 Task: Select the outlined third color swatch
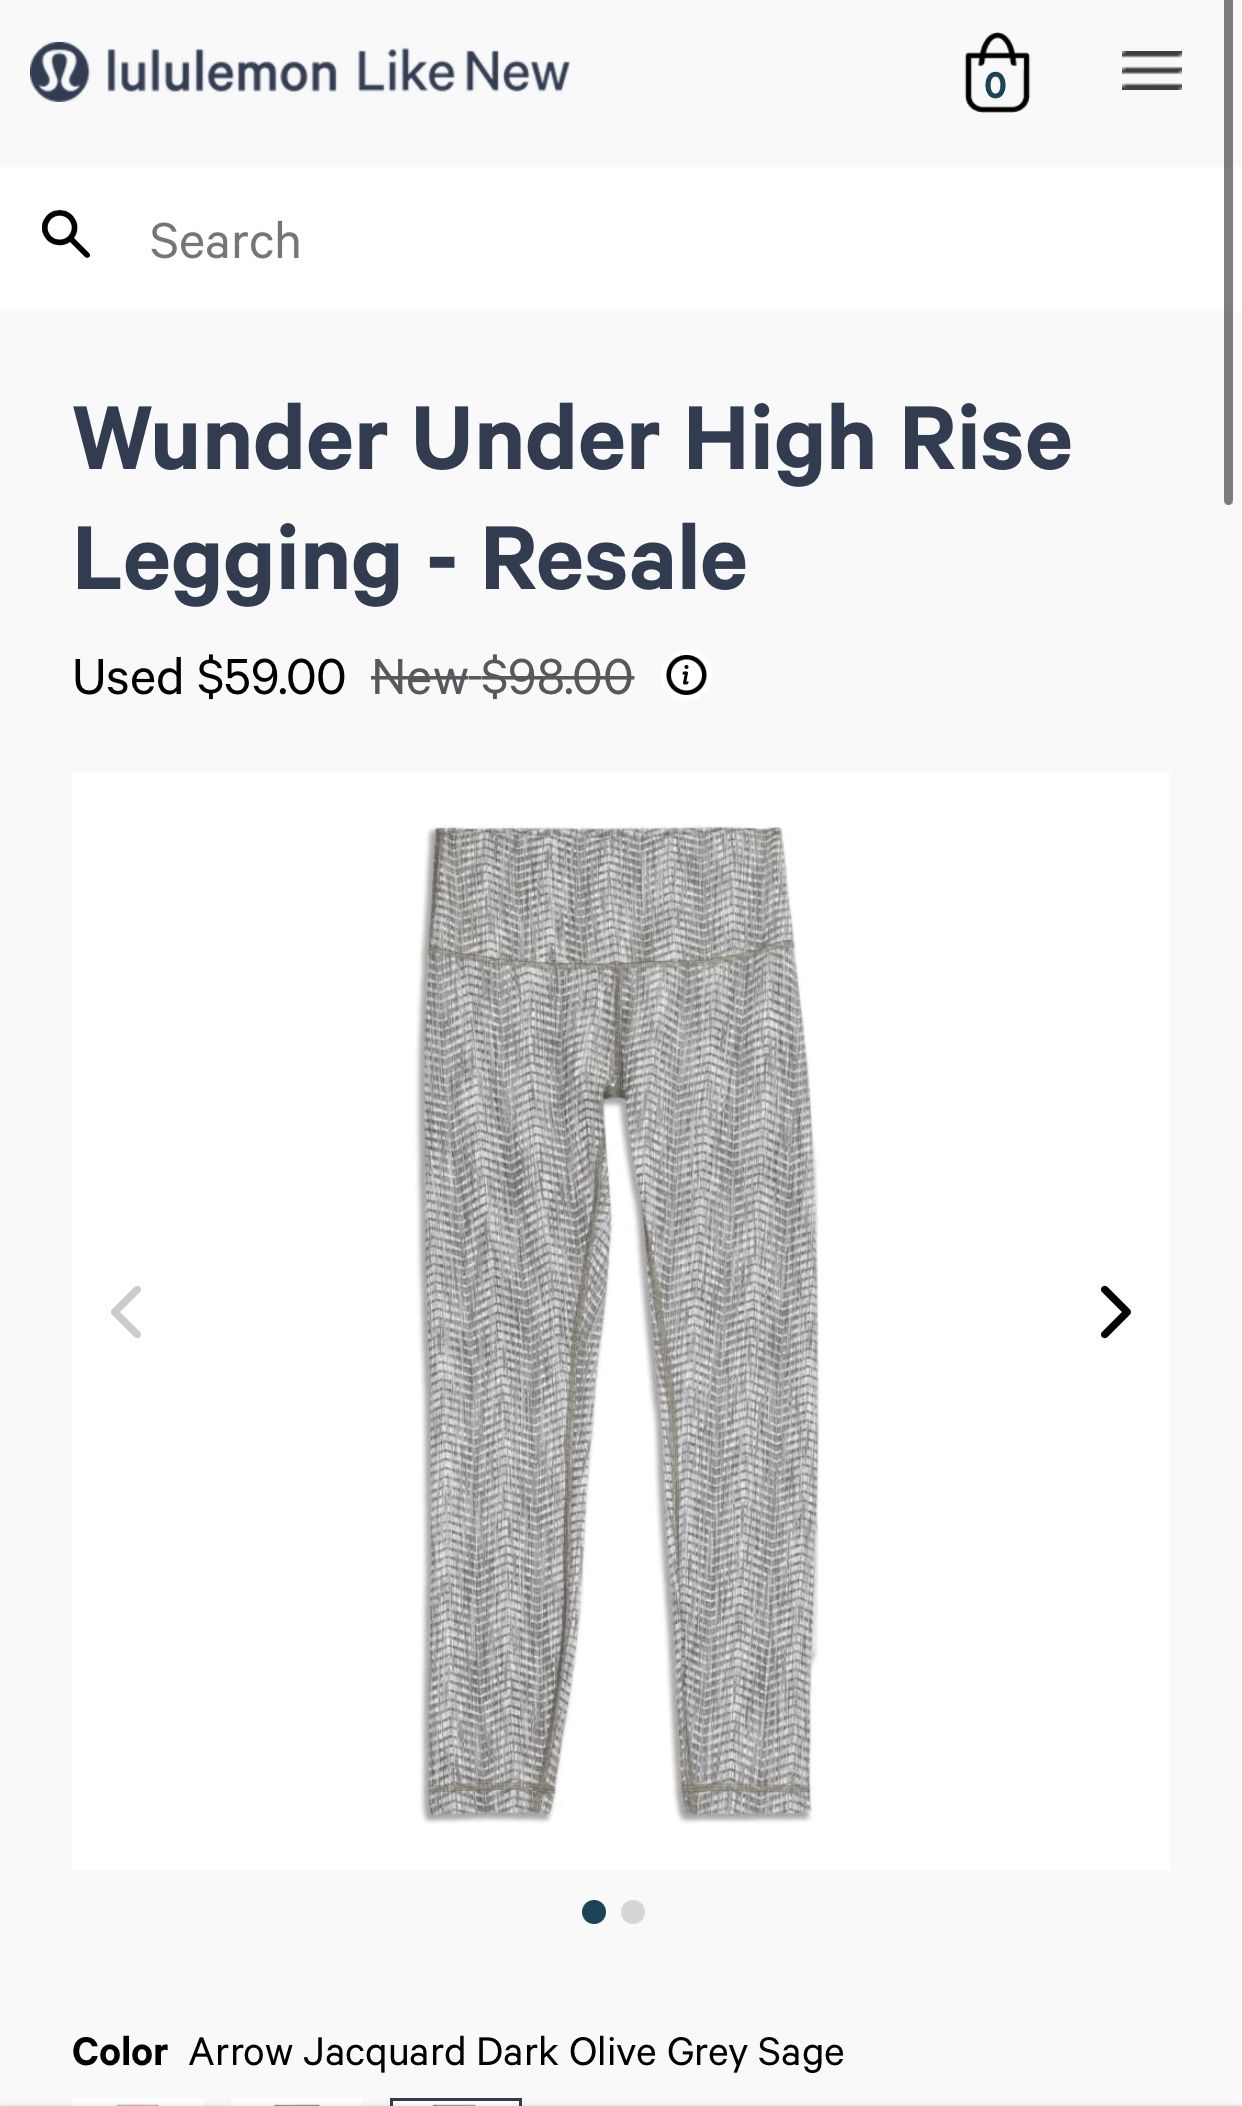point(456,2102)
